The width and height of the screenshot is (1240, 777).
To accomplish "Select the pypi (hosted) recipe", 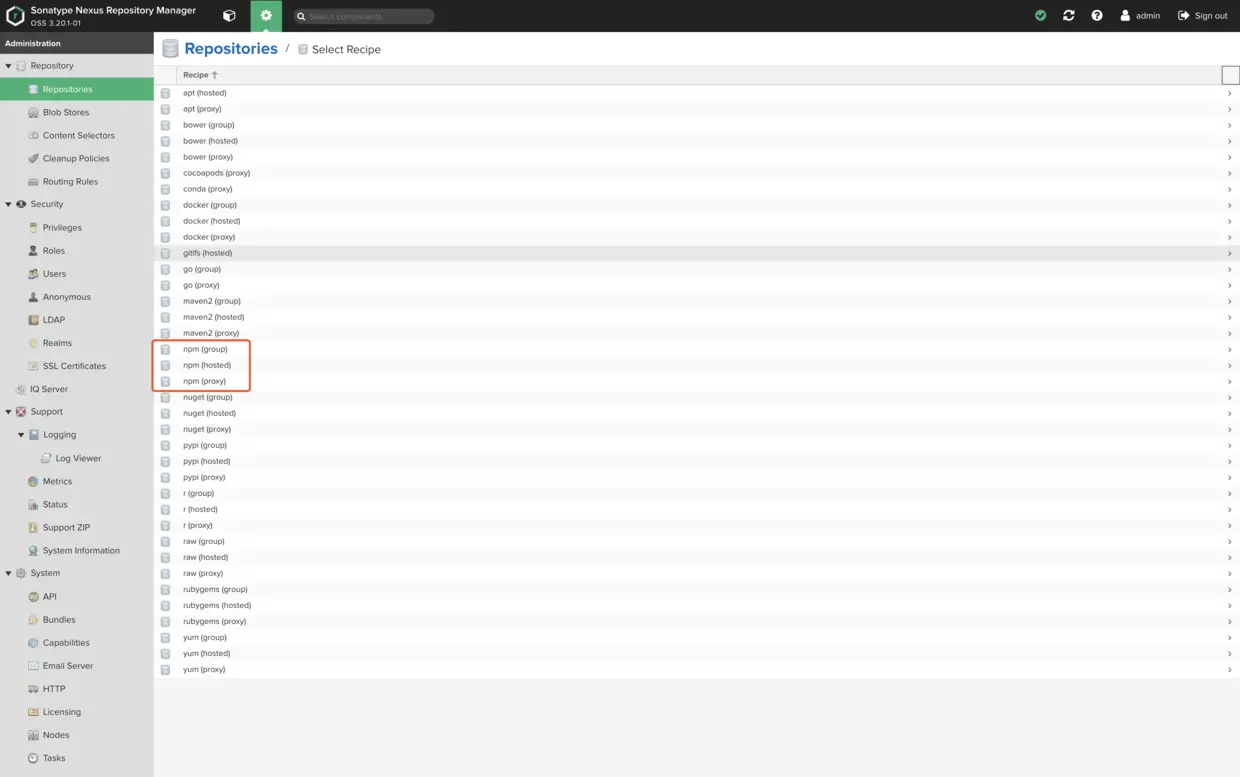I will 697,461.
